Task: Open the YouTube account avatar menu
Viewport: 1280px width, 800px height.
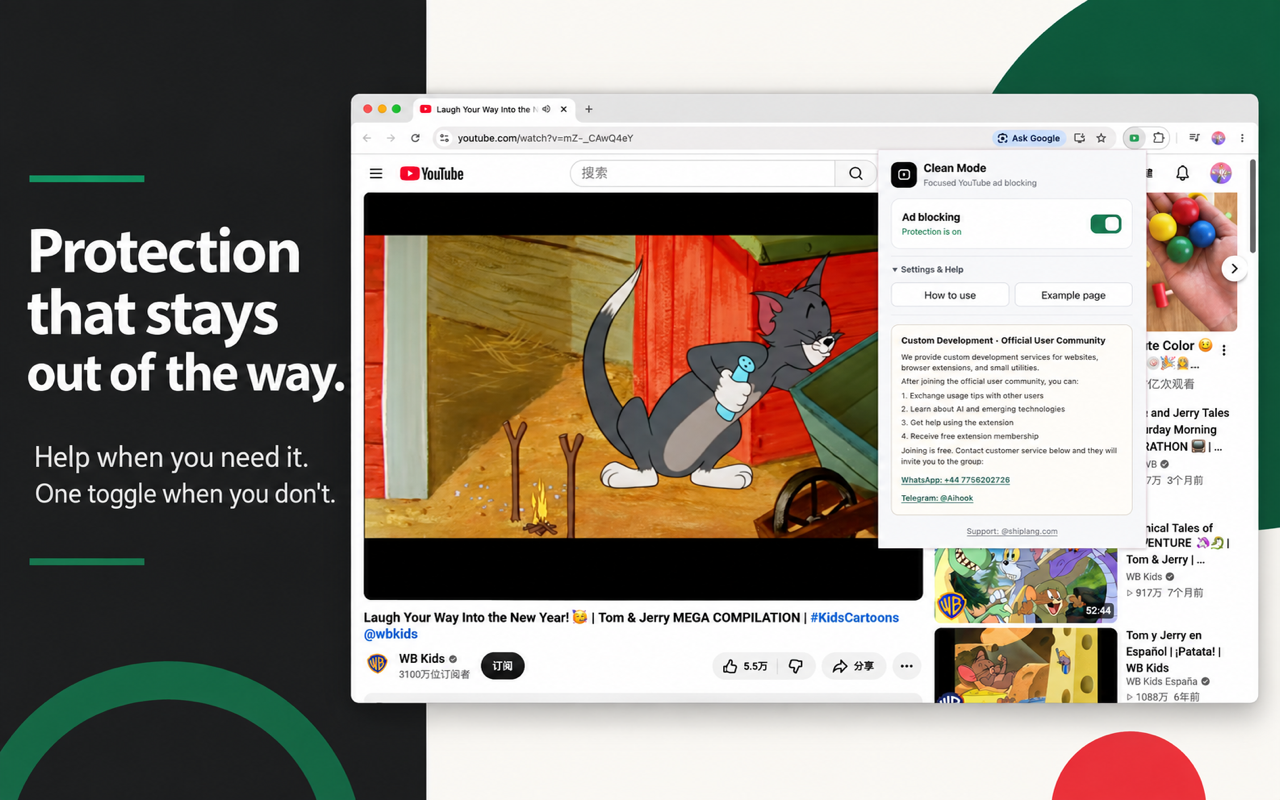Action: coord(1220,173)
